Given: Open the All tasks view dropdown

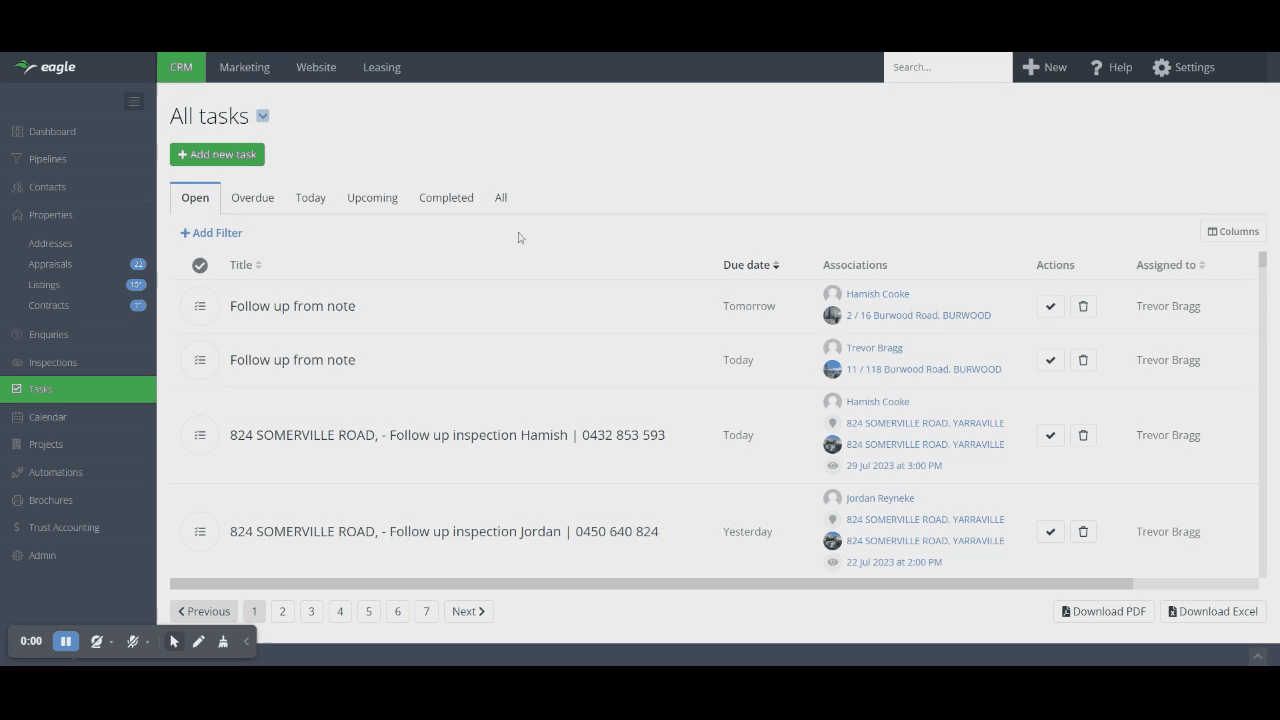Looking at the screenshot, I should 263,116.
